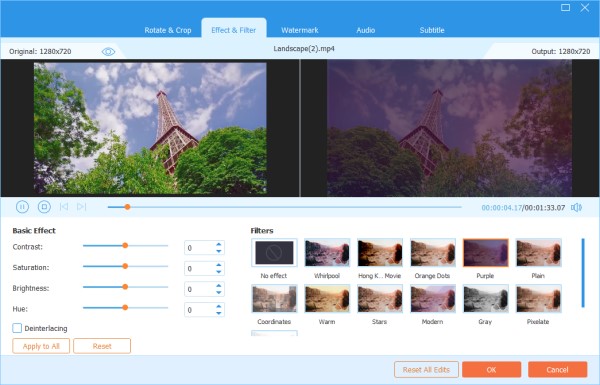
Task: Increase Contrast value with up arrow
Action: click(x=218, y=244)
